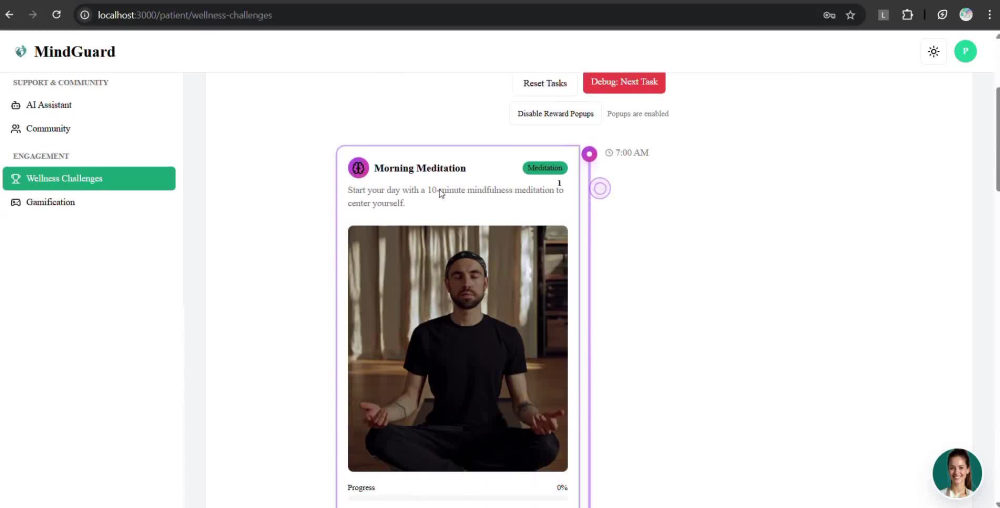Click the SUPPORT & COMMUNITY section heading
1000x508 pixels.
(x=61, y=83)
